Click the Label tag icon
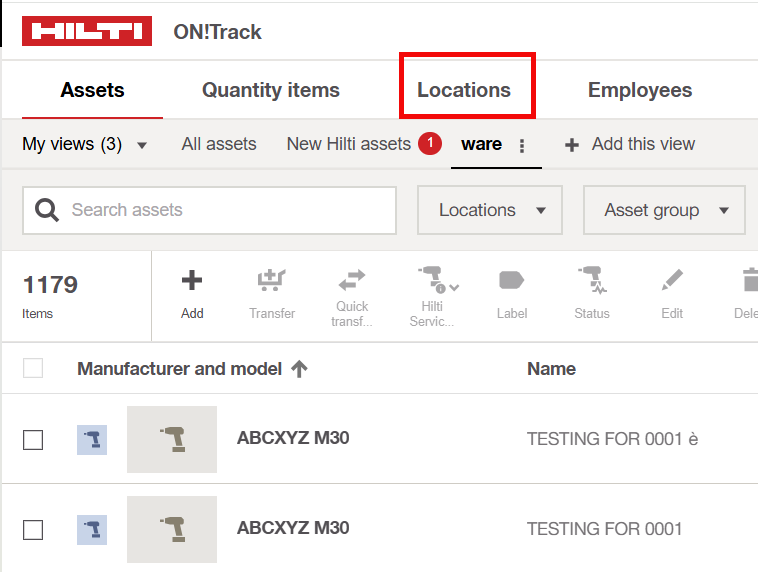 tap(511, 281)
